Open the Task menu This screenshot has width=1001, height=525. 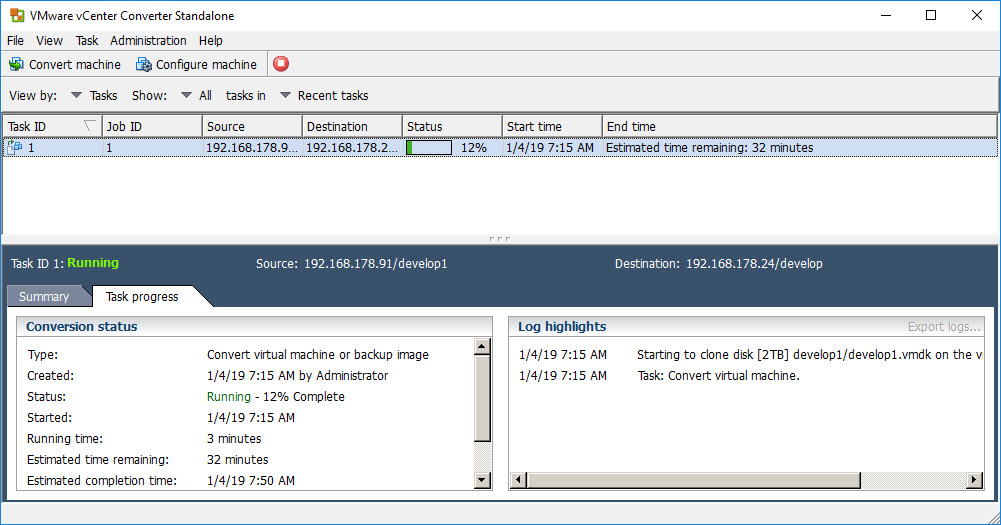(x=87, y=40)
